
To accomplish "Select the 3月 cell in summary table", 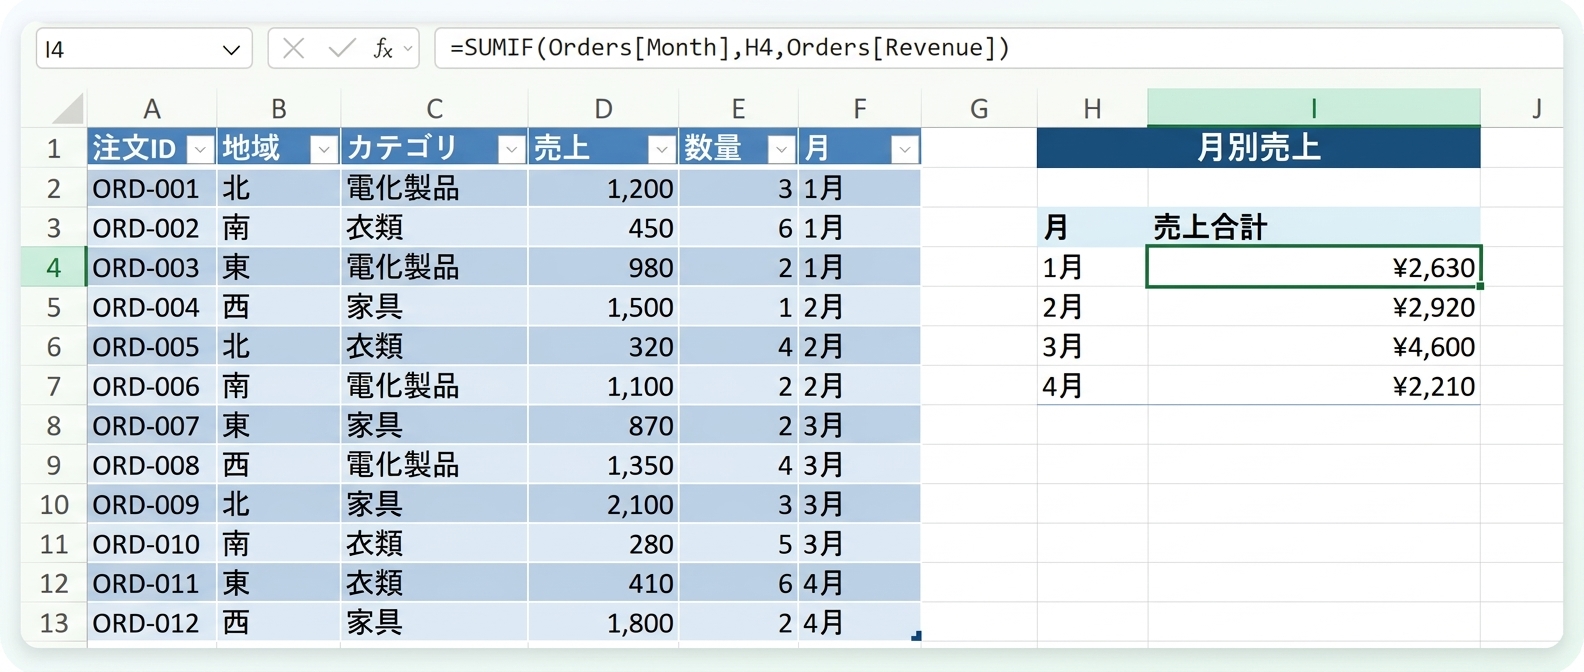I will point(1092,346).
